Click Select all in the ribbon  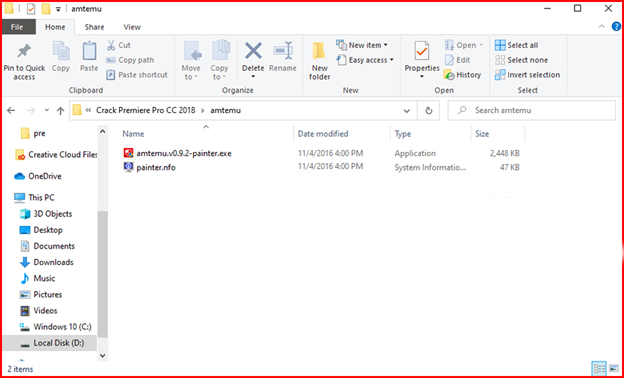[x=516, y=45]
